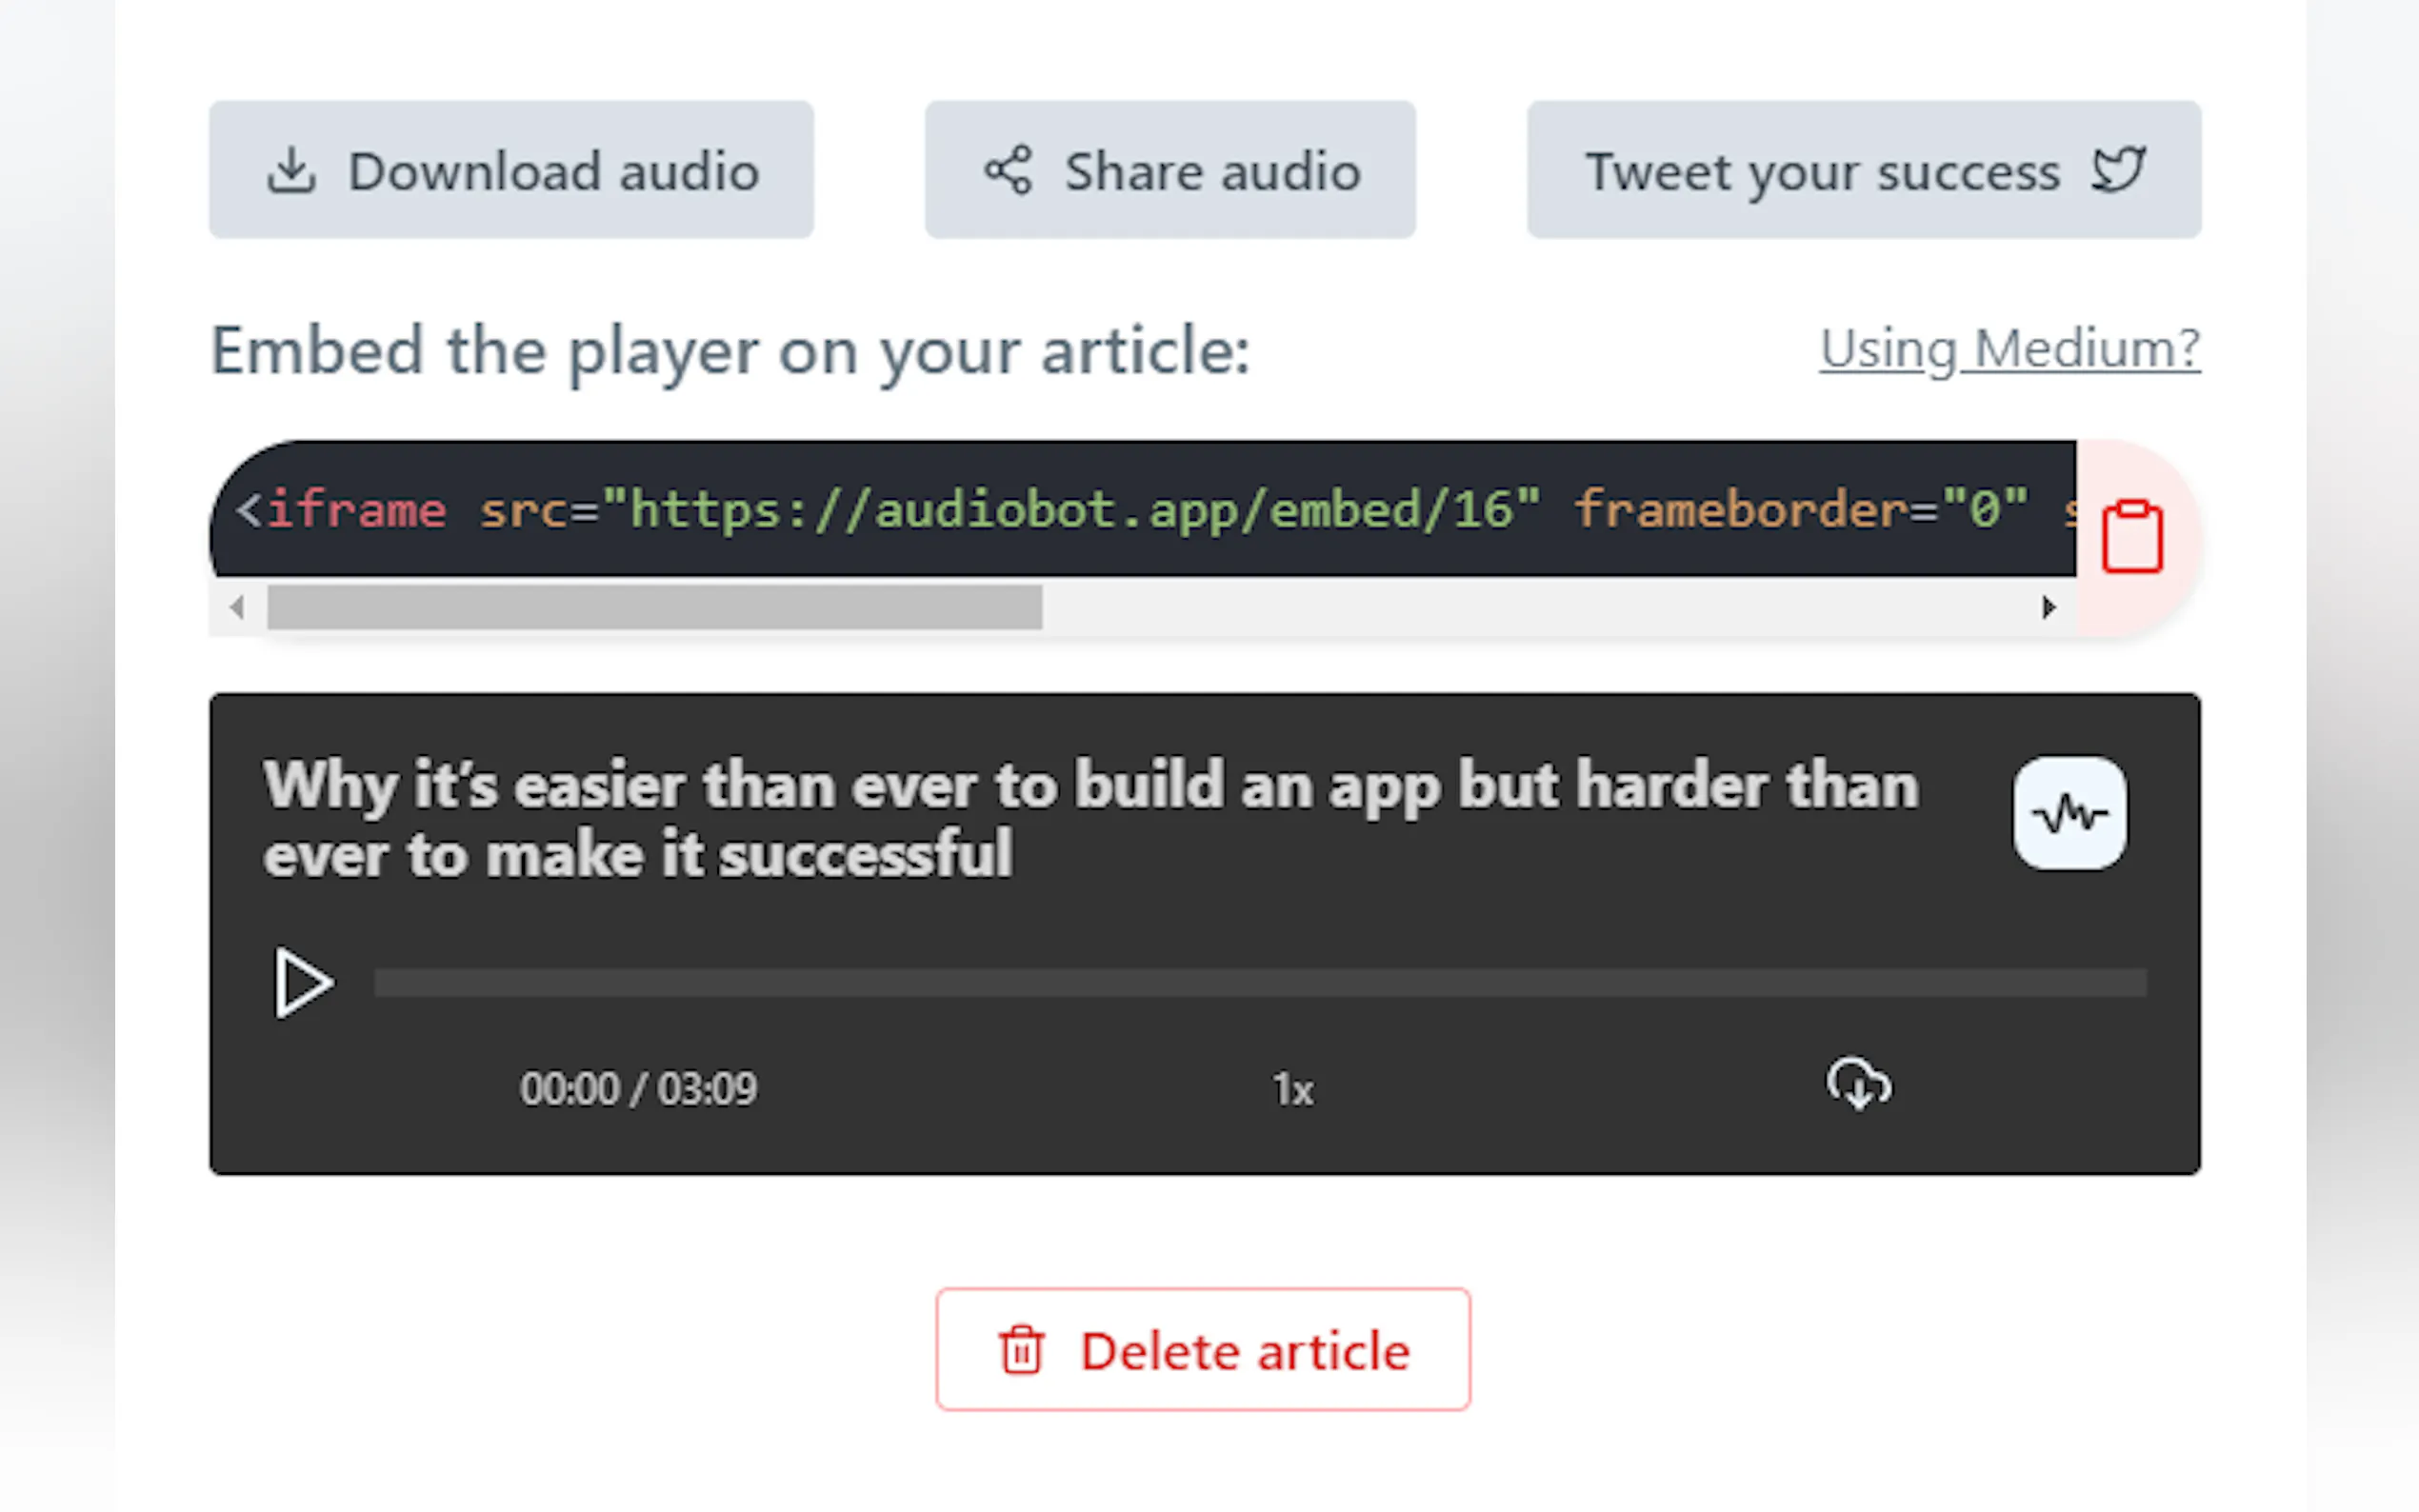2419x1512 pixels.
Task: Click the Twitter bird icon
Action: pos(2118,170)
